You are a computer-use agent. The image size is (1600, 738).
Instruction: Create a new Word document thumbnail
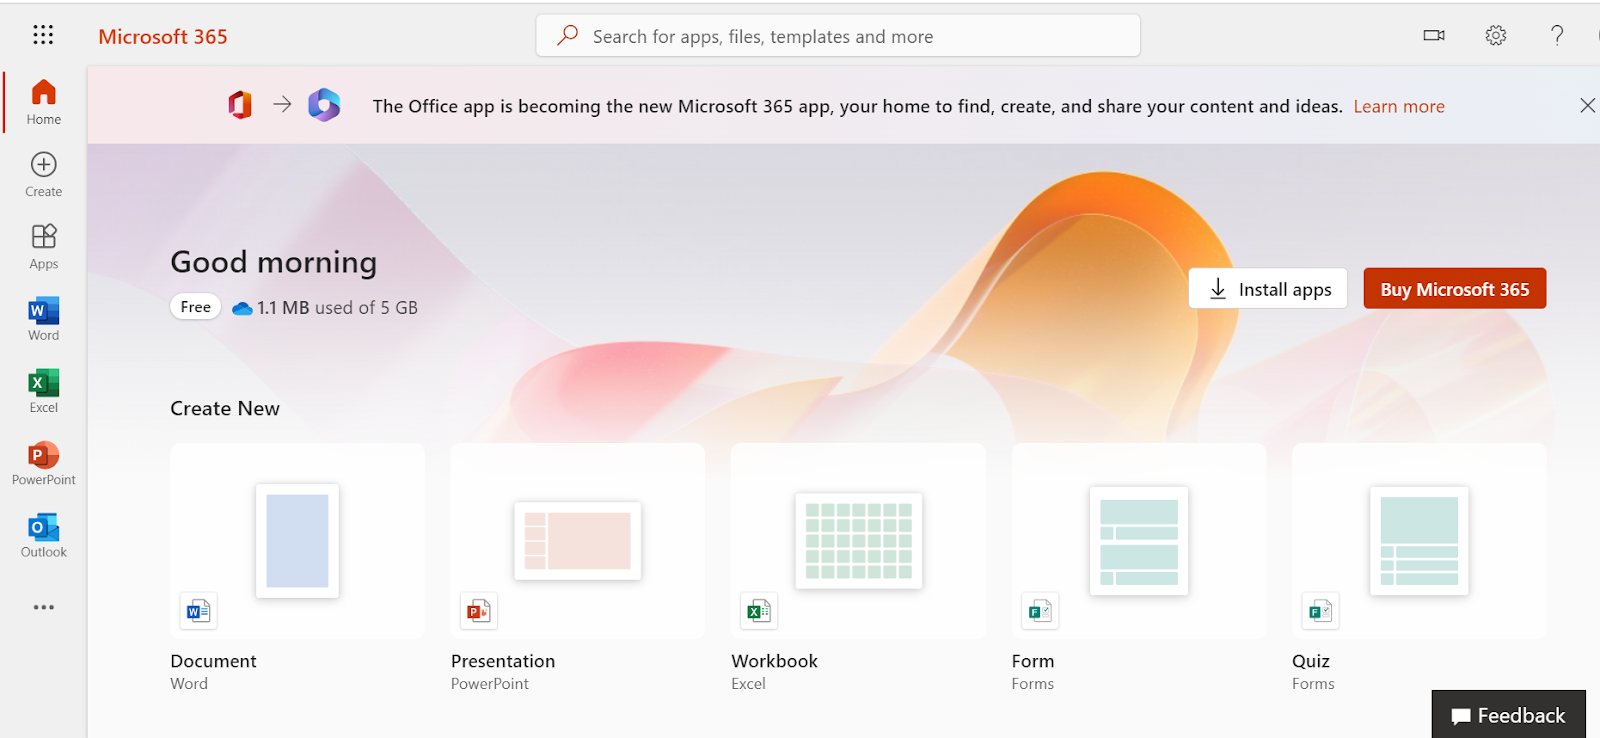tap(297, 540)
